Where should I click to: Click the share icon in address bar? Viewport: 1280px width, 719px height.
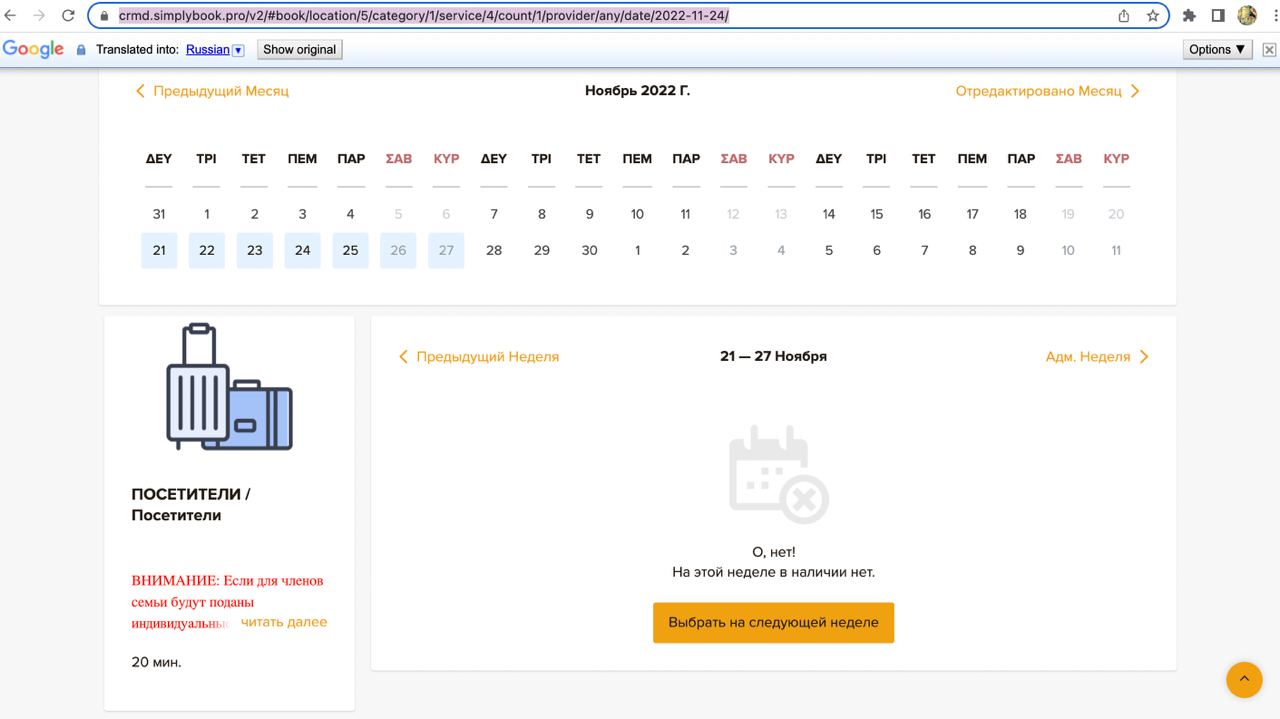click(1124, 16)
